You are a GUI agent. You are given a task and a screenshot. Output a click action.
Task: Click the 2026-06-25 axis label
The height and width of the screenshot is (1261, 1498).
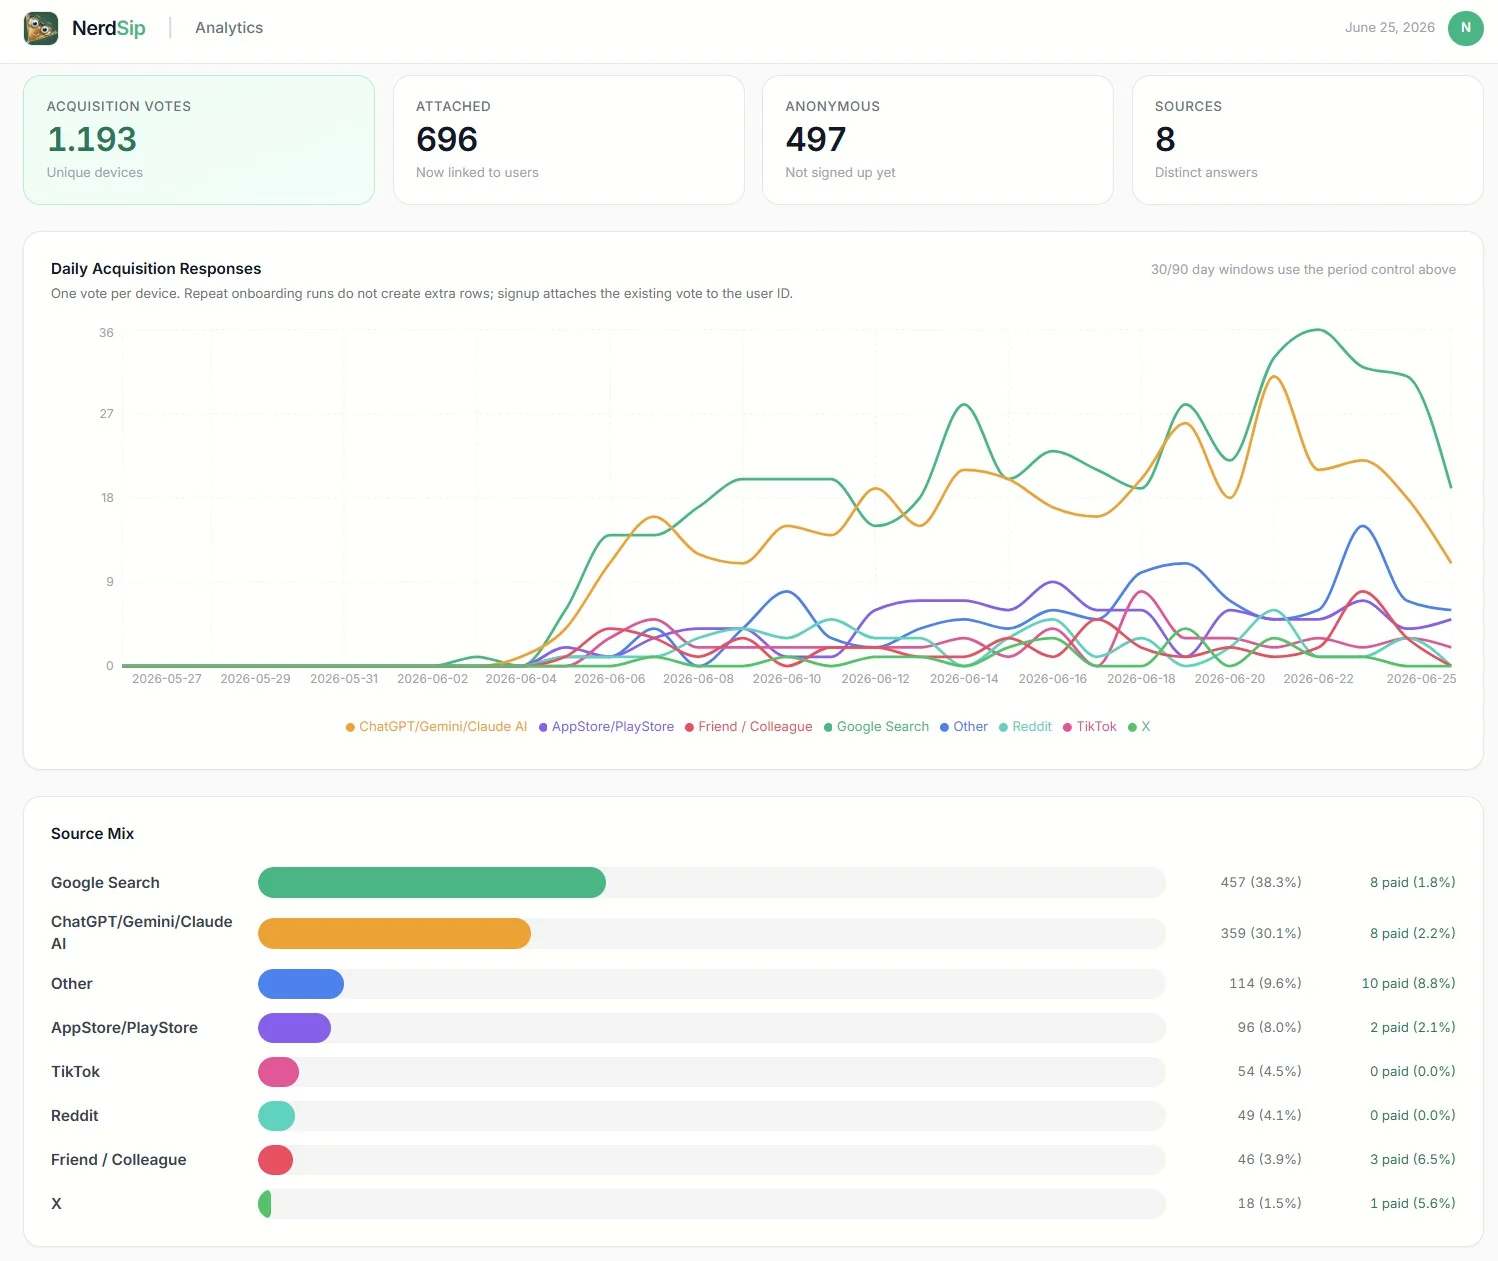tap(1421, 679)
